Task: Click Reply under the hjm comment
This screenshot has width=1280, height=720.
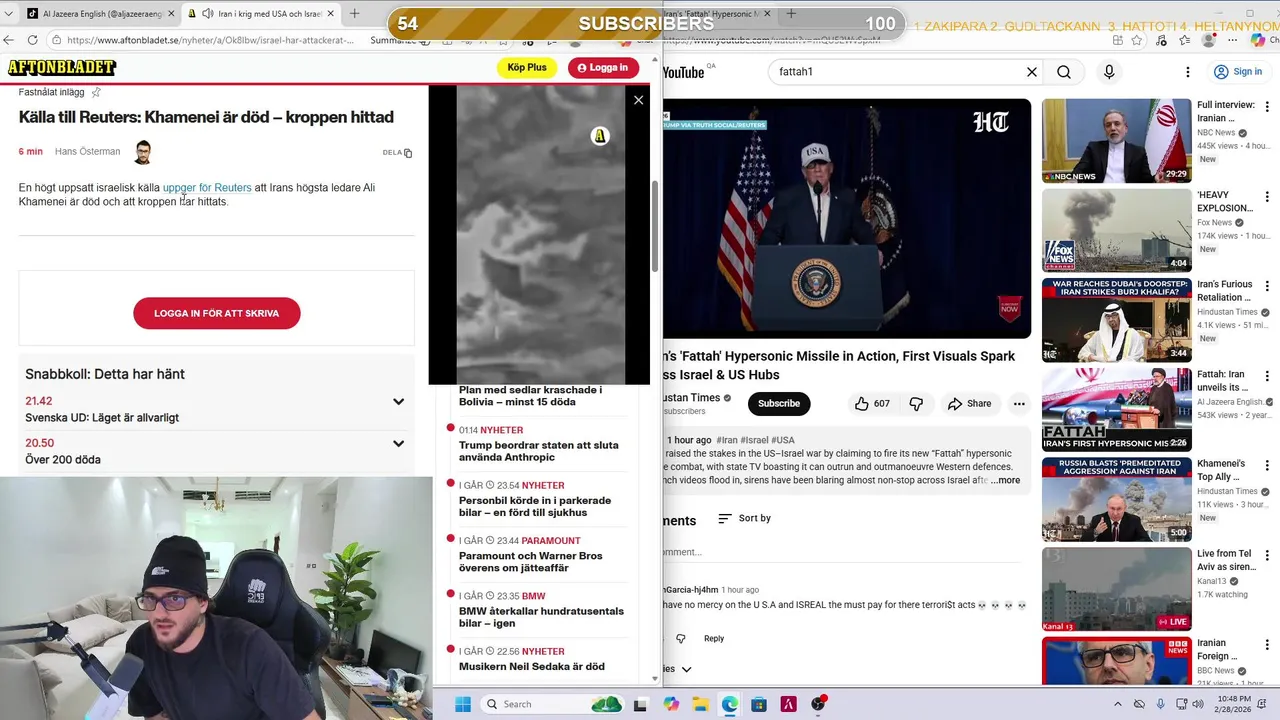Action: (x=713, y=638)
